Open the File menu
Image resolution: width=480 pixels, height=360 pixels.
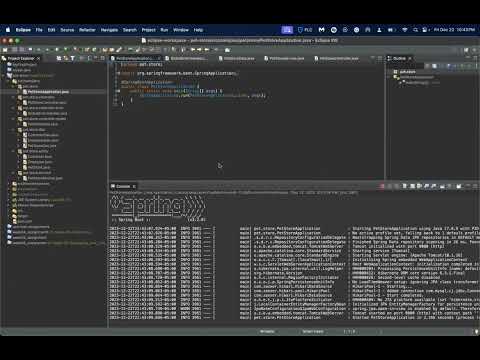[39, 30]
